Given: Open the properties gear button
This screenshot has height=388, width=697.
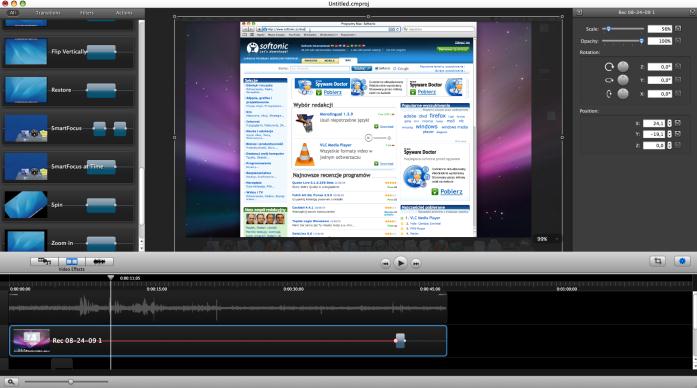Looking at the screenshot, I should tap(682, 261).
